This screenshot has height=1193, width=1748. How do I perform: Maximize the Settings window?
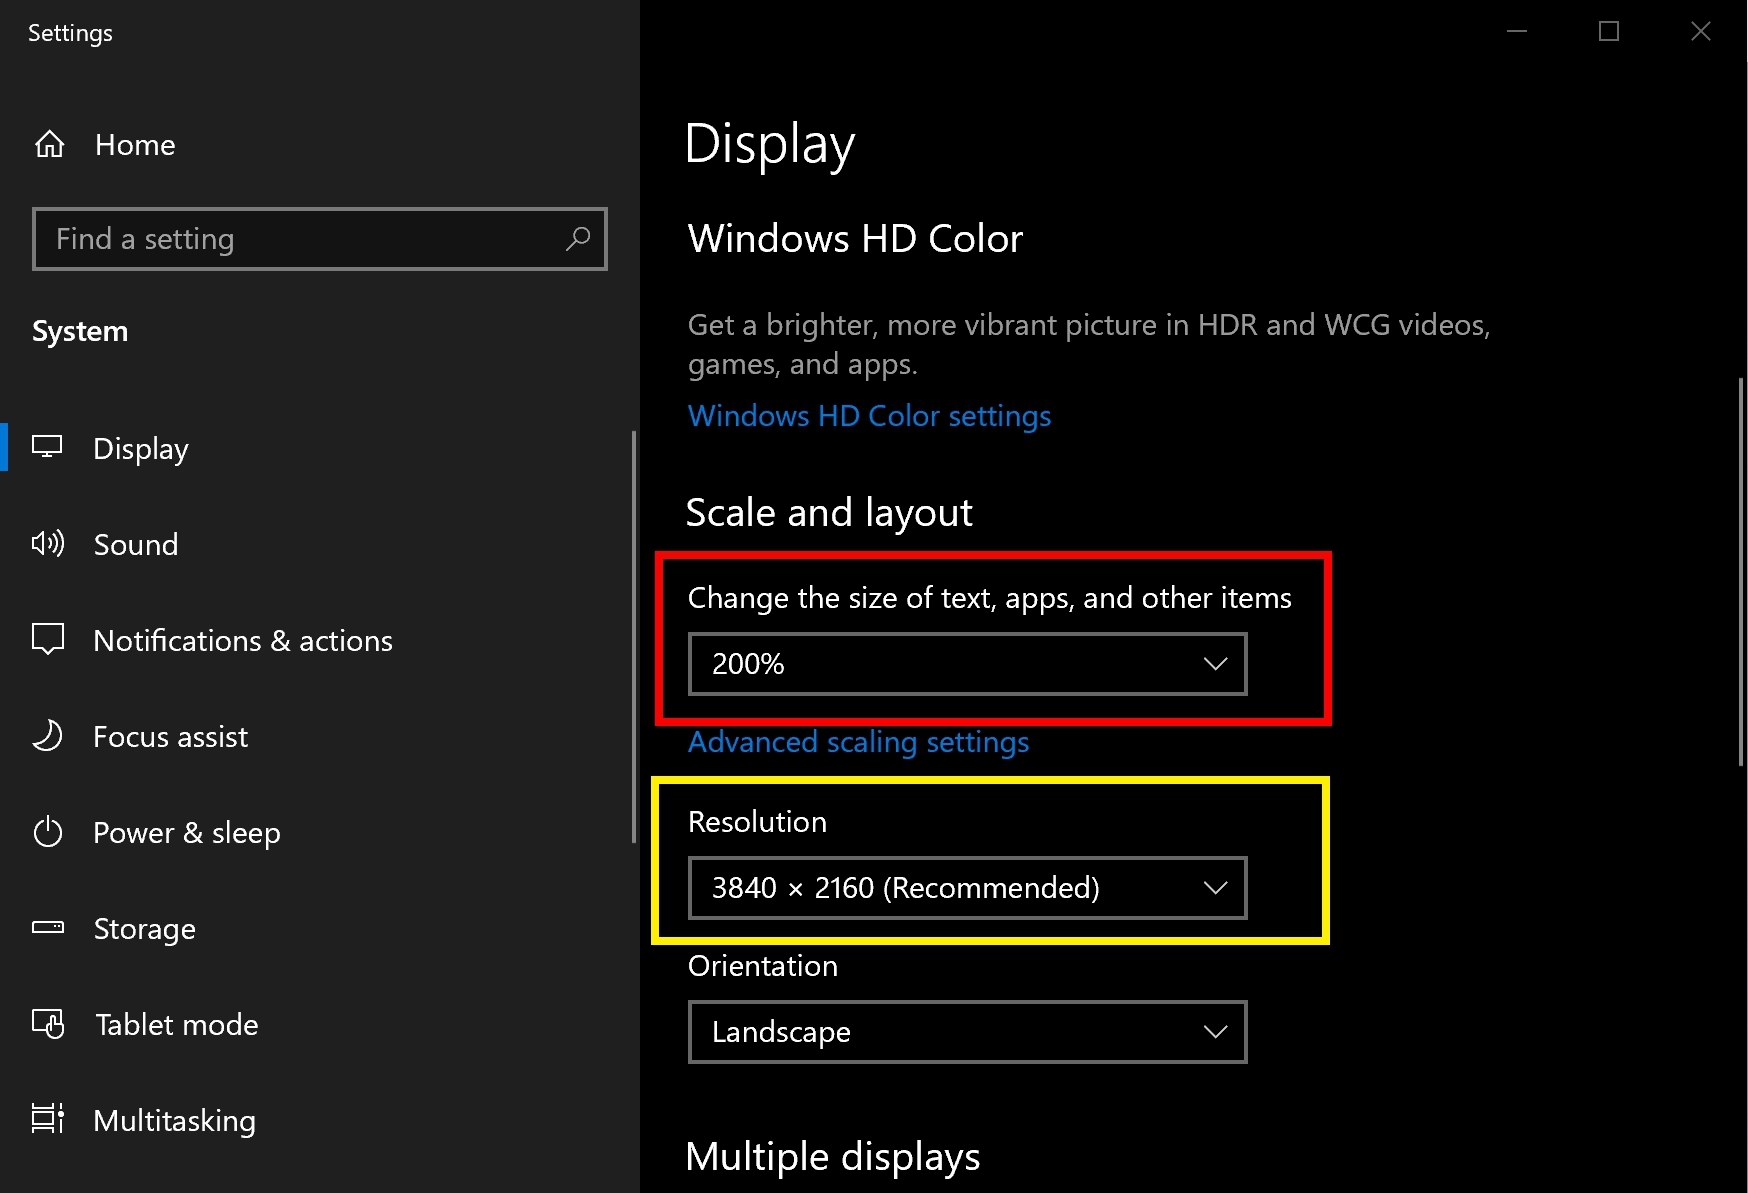(x=1609, y=31)
